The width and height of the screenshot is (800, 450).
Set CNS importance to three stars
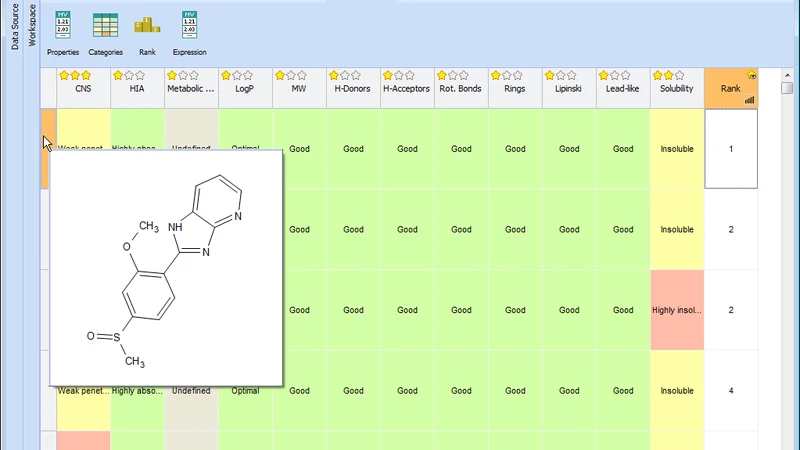pos(86,76)
